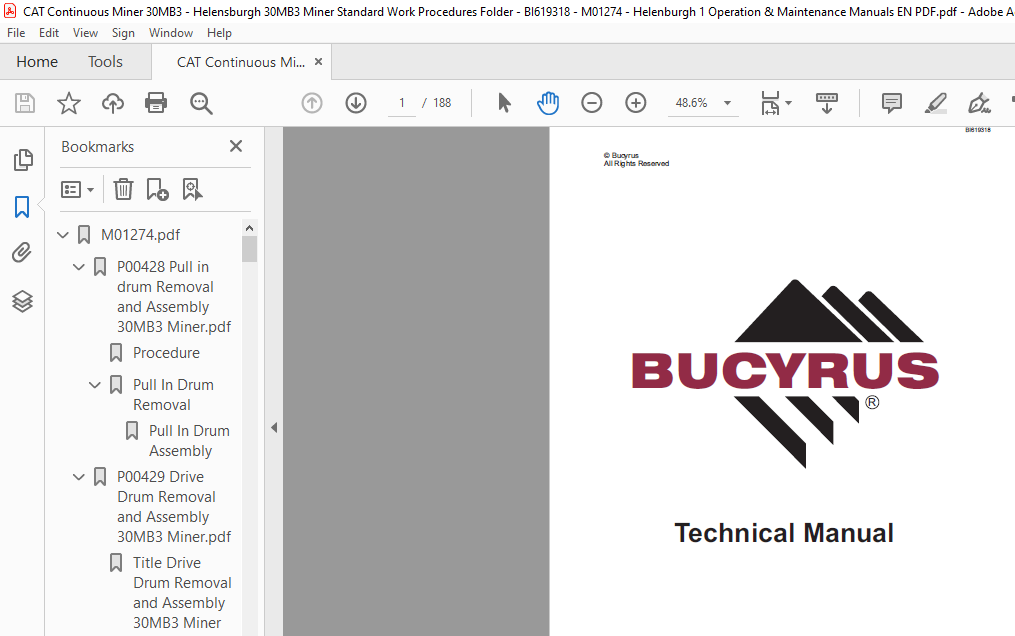The height and width of the screenshot is (636, 1015).
Task: Open the zoom level dropdown
Action: click(x=728, y=103)
